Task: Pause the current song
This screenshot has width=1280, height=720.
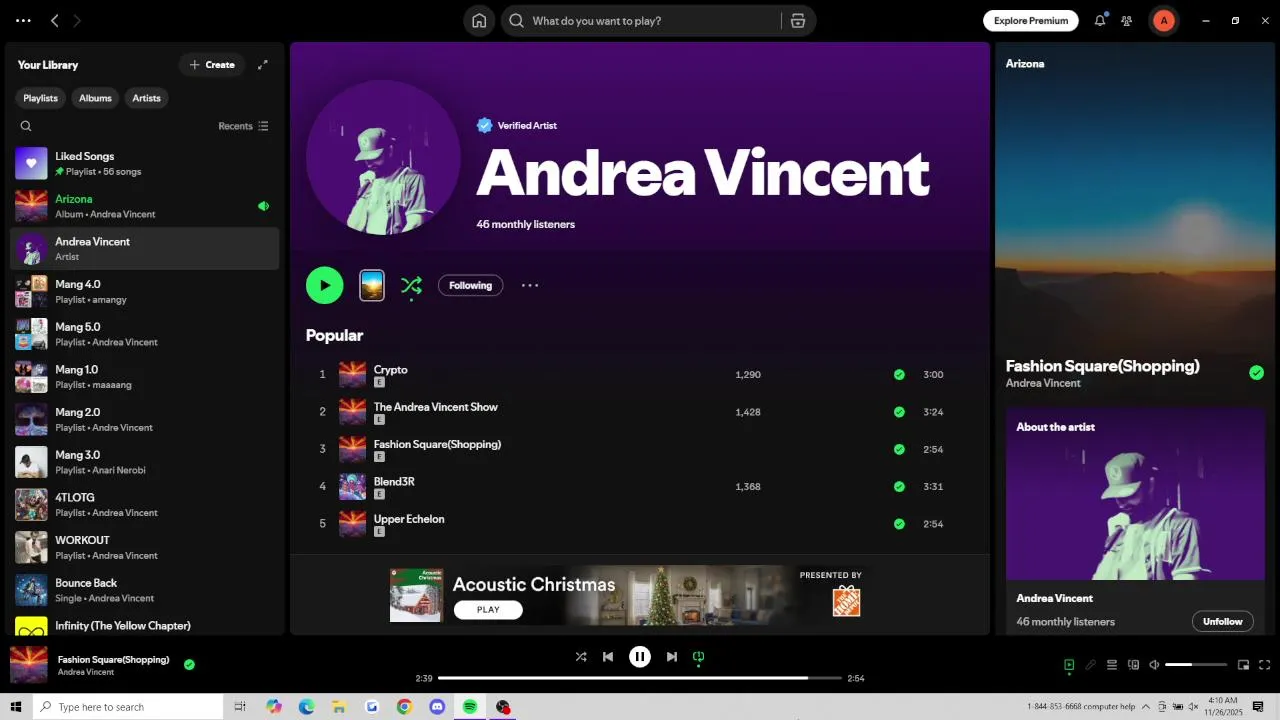Action: click(640, 657)
